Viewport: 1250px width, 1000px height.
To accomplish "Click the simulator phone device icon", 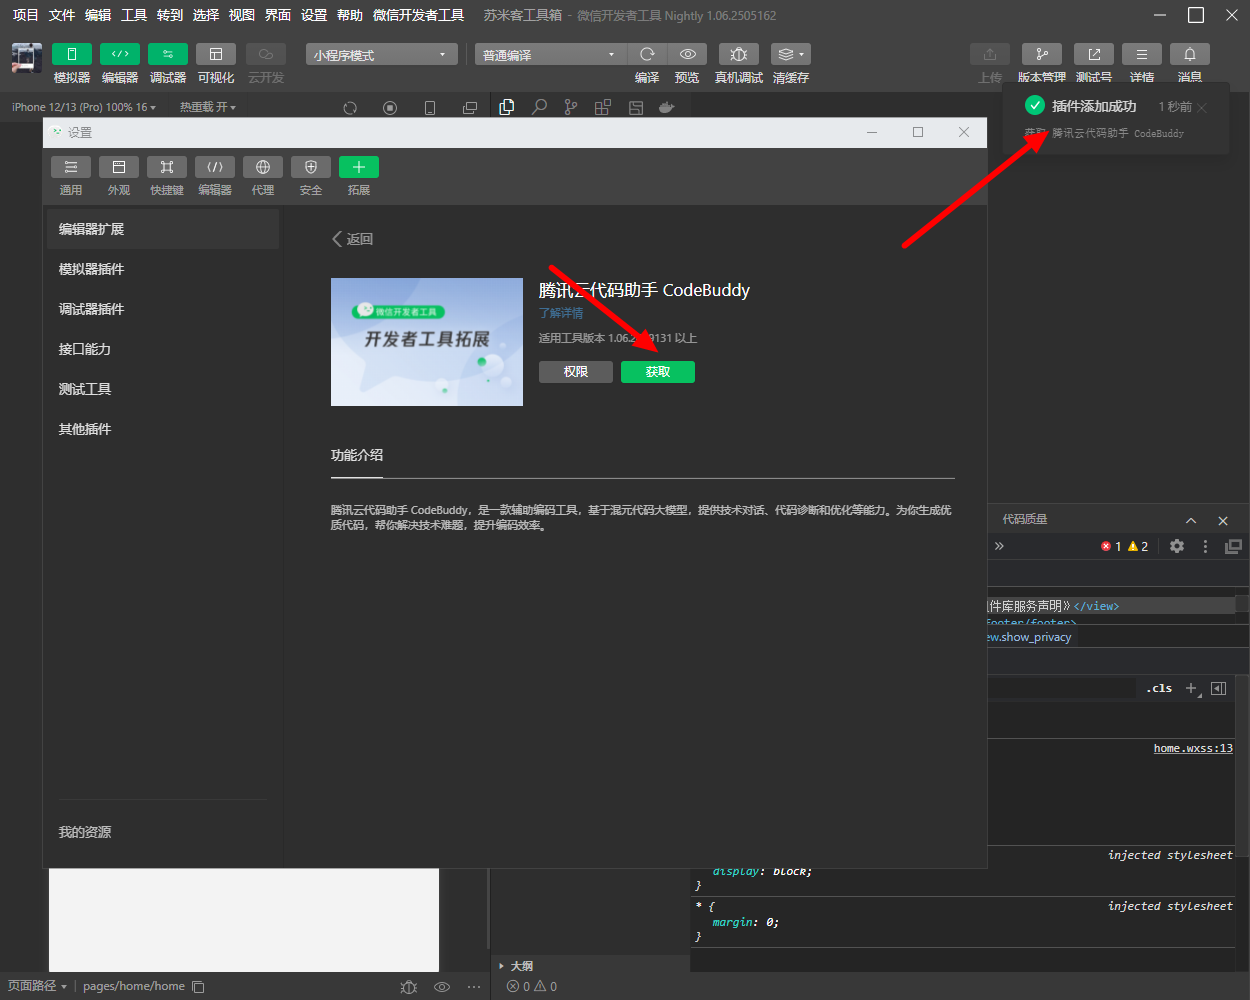I will 430,108.
